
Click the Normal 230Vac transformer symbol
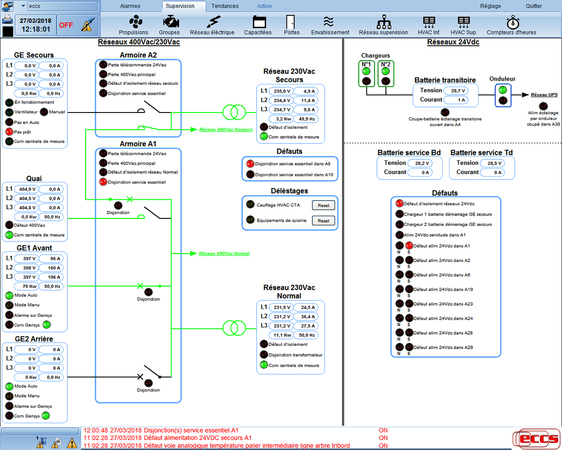tap(234, 328)
